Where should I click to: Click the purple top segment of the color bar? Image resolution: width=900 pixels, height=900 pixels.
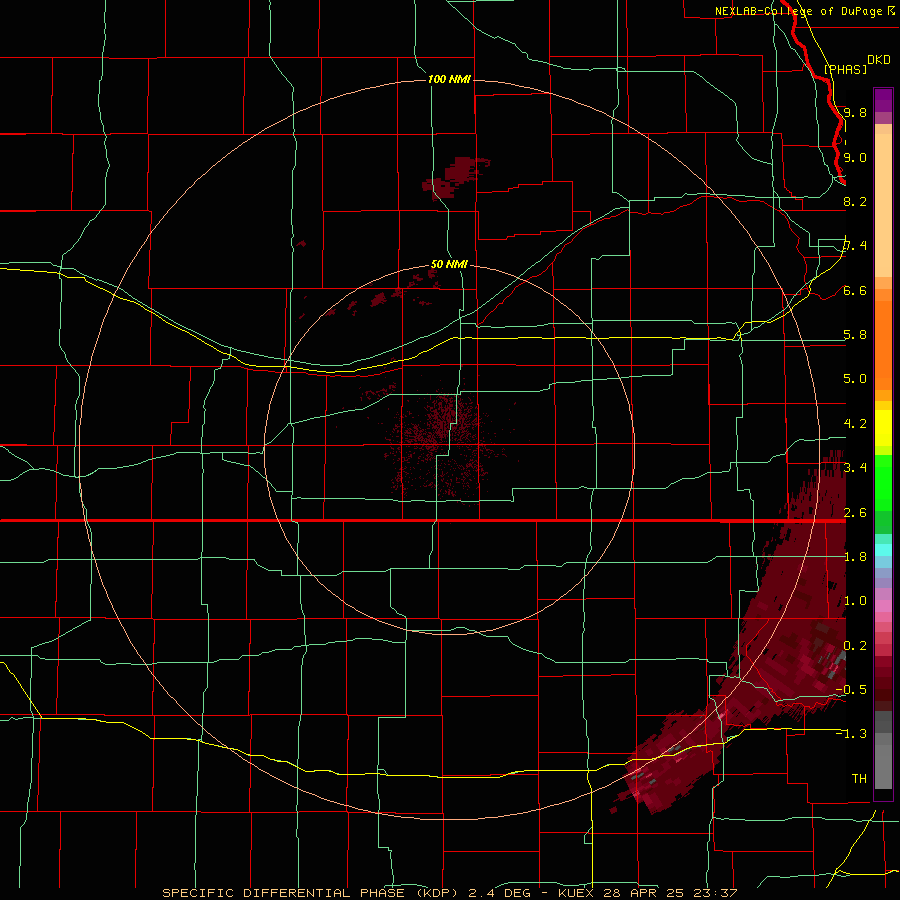coord(883,100)
